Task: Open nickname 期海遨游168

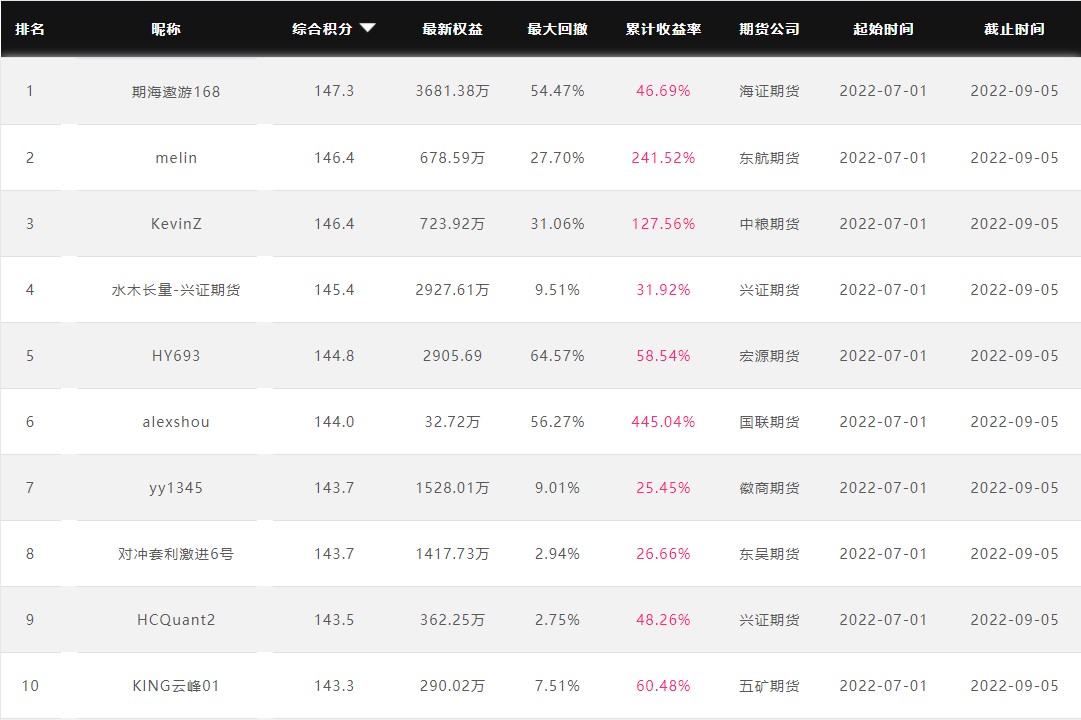Action: coord(176,92)
